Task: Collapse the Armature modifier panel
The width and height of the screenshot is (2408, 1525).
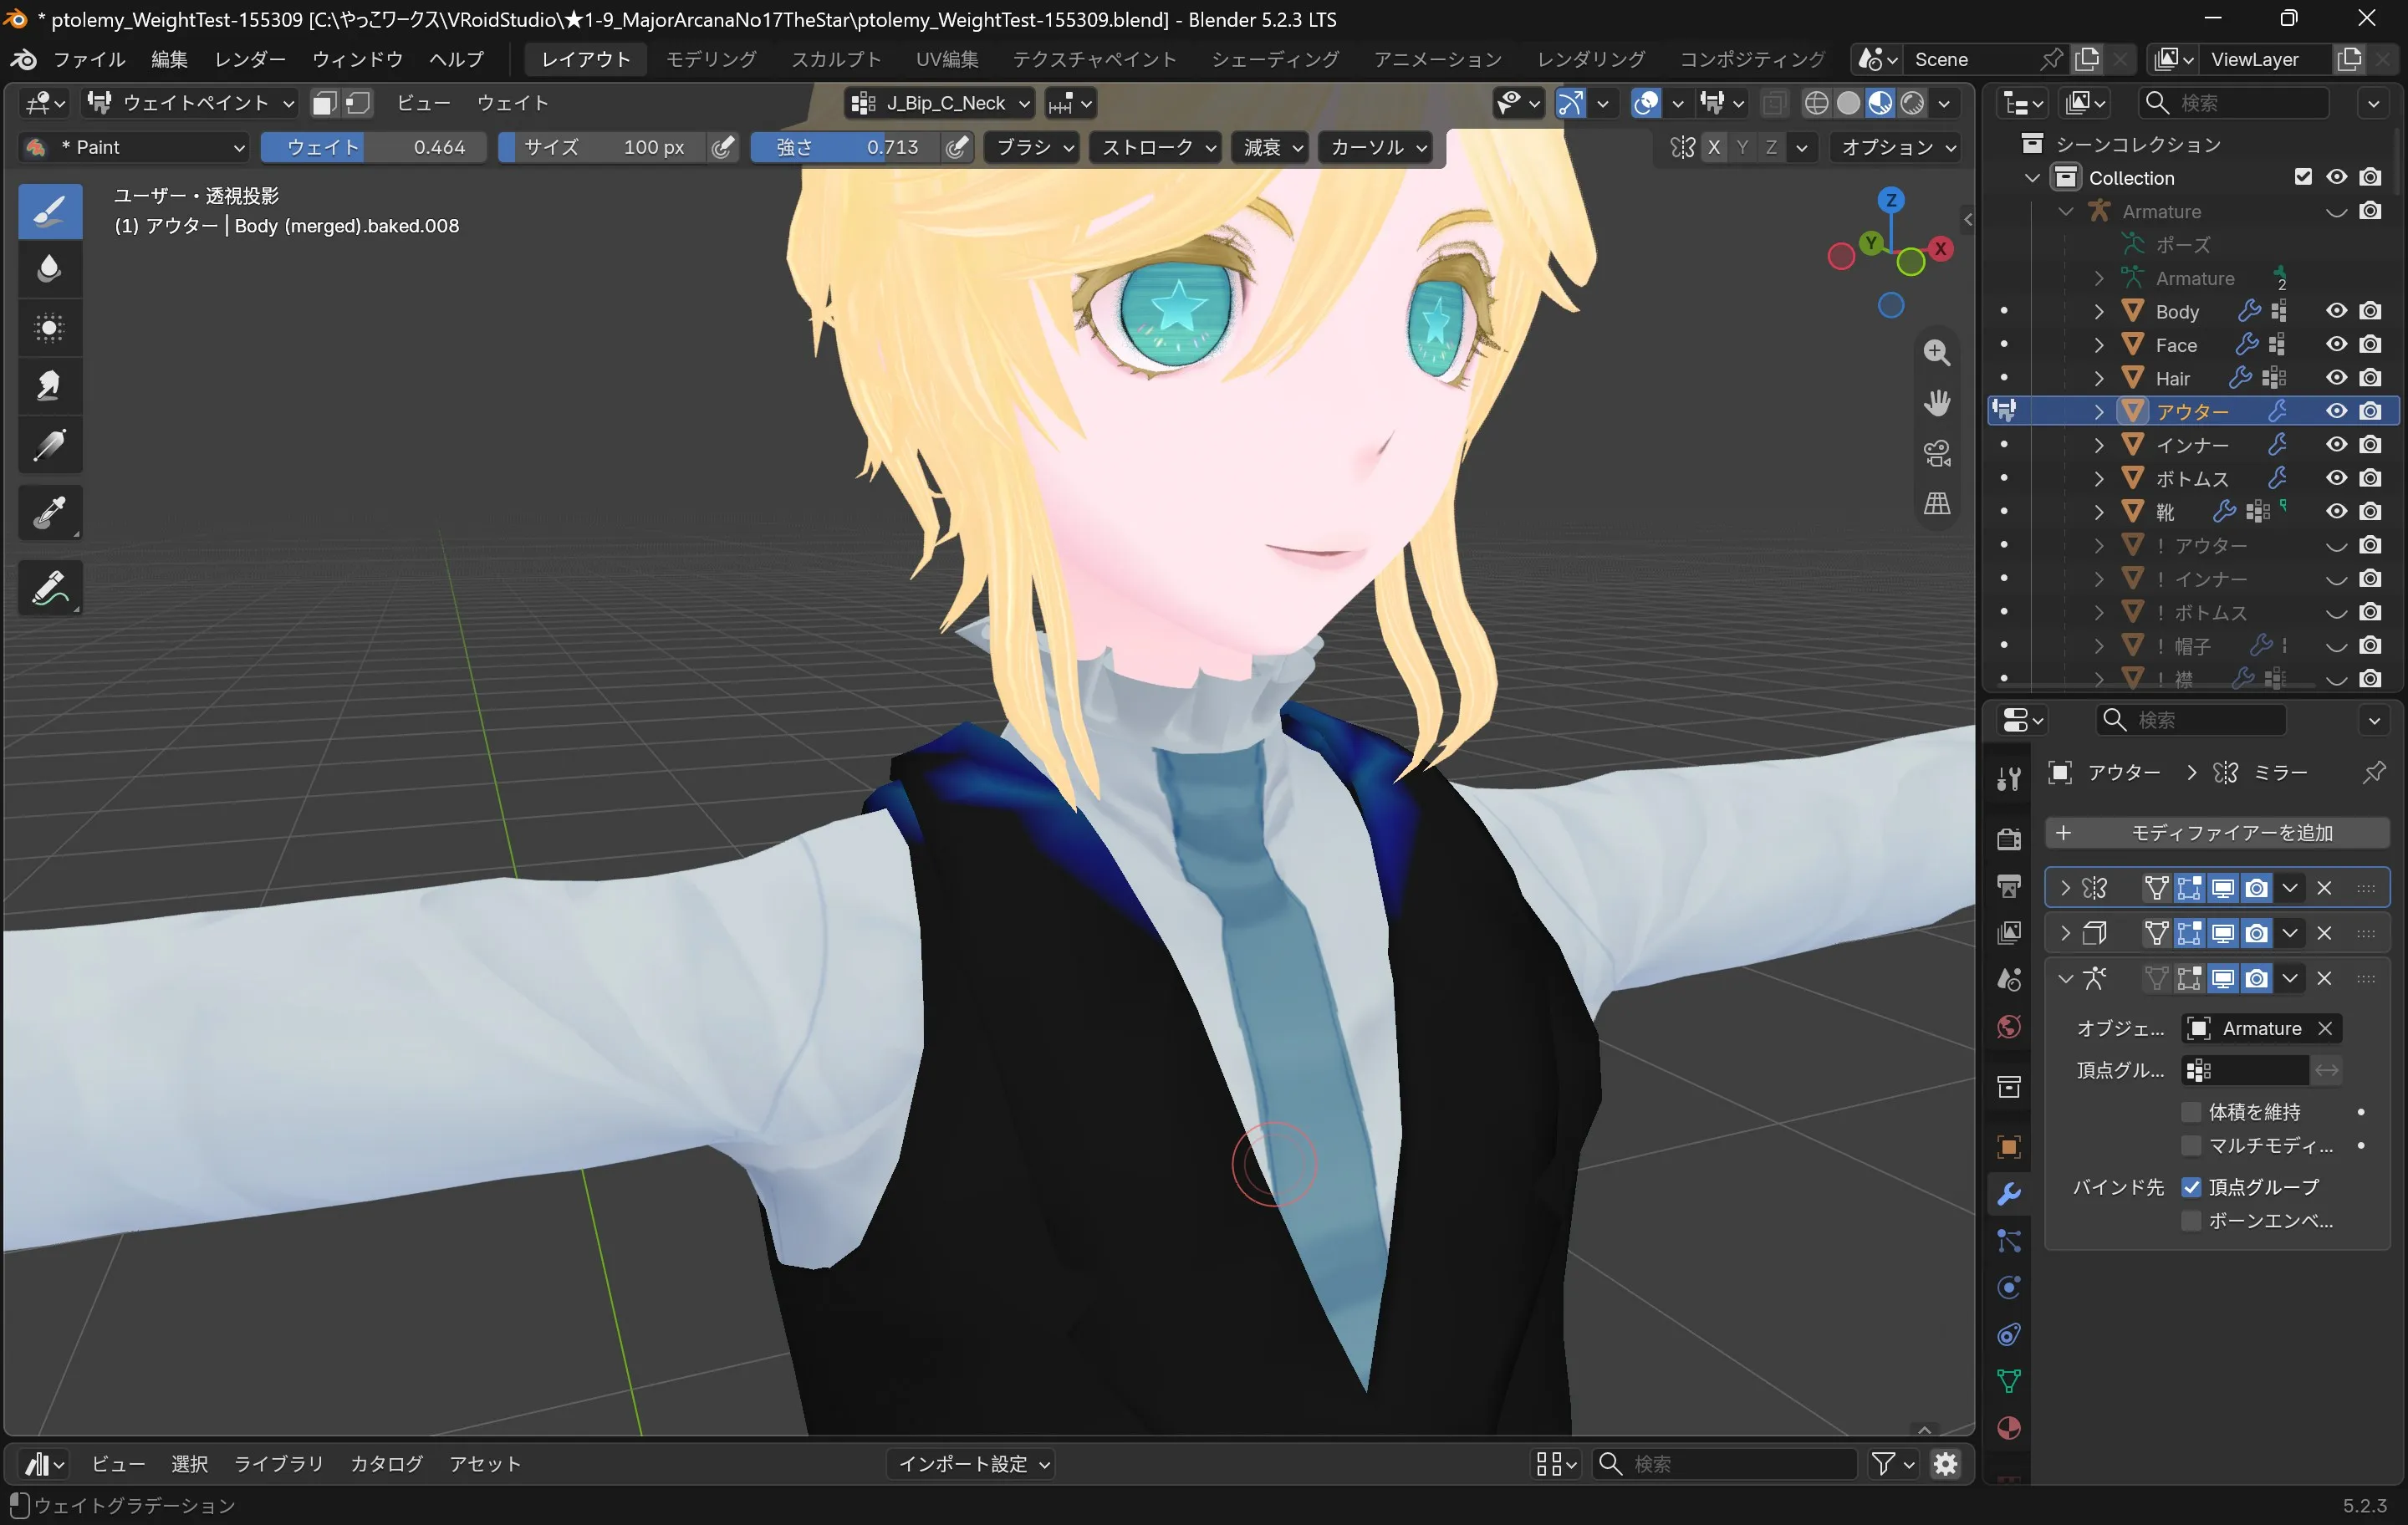Action: tap(2065, 979)
